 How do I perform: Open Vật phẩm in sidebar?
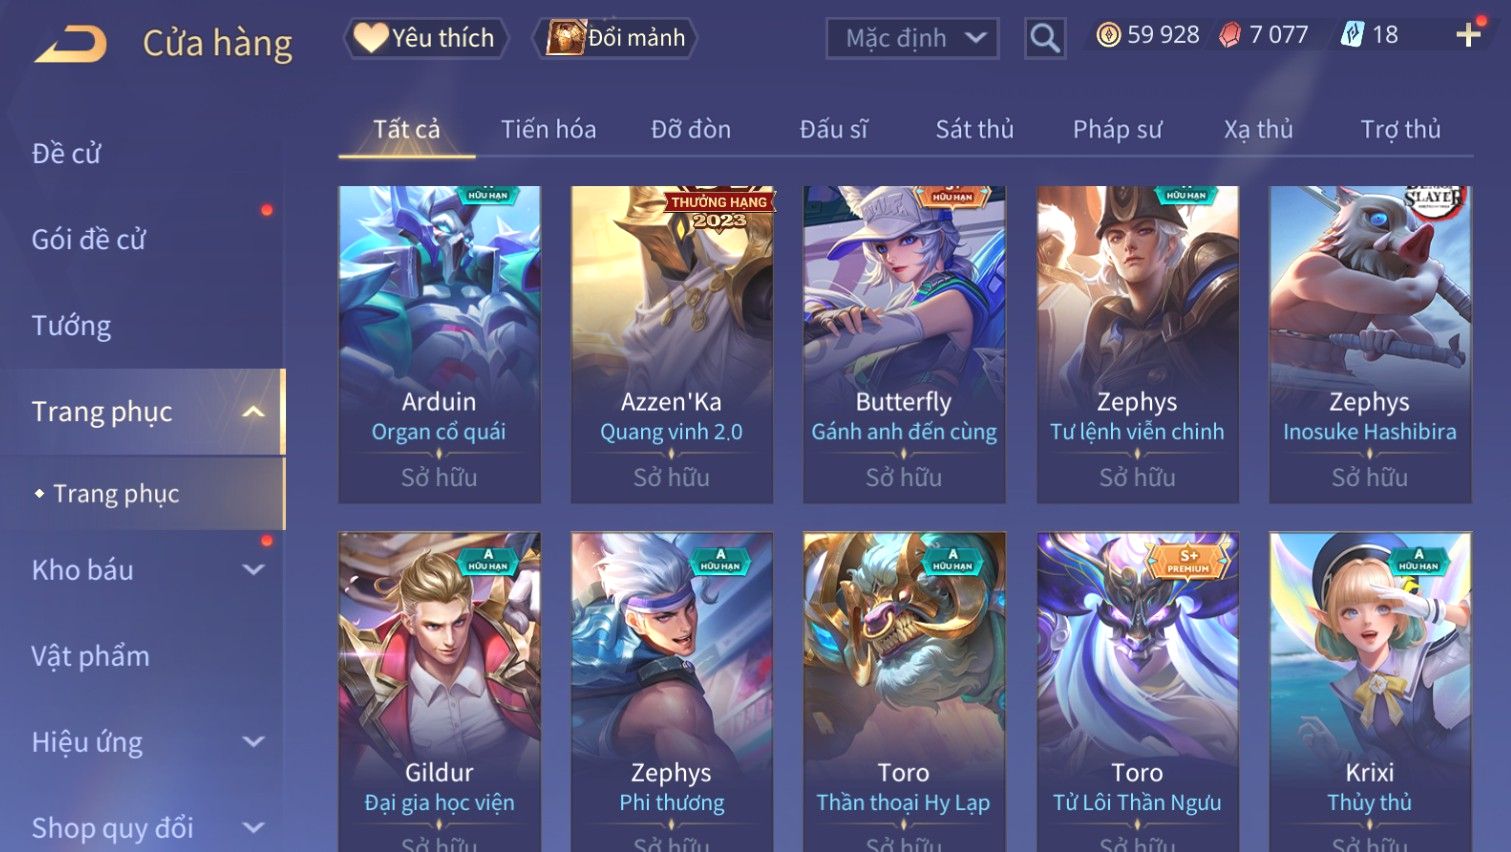[90, 656]
